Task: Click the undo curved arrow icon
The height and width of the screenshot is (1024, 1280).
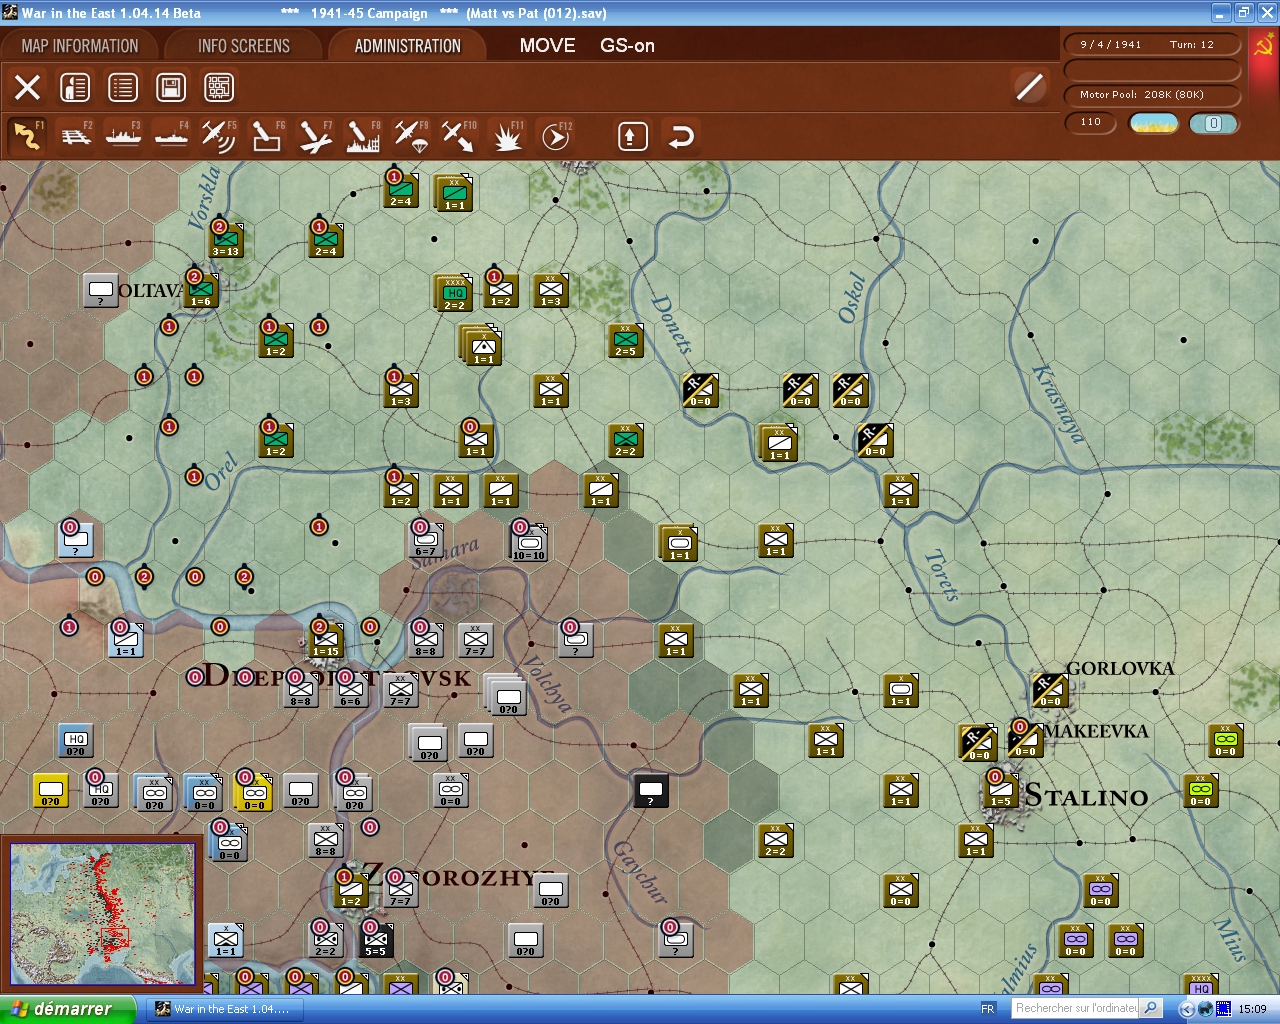Action: [x=681, y=136]
